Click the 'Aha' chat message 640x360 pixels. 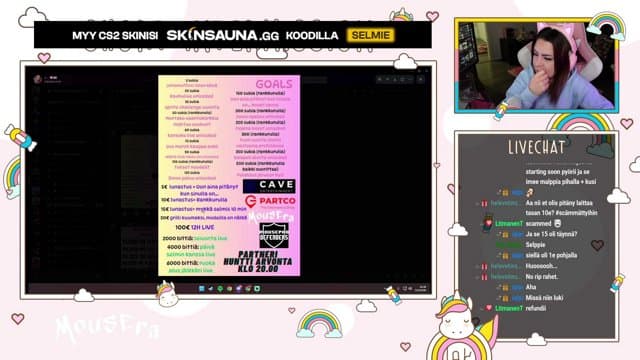pos(531,287)
